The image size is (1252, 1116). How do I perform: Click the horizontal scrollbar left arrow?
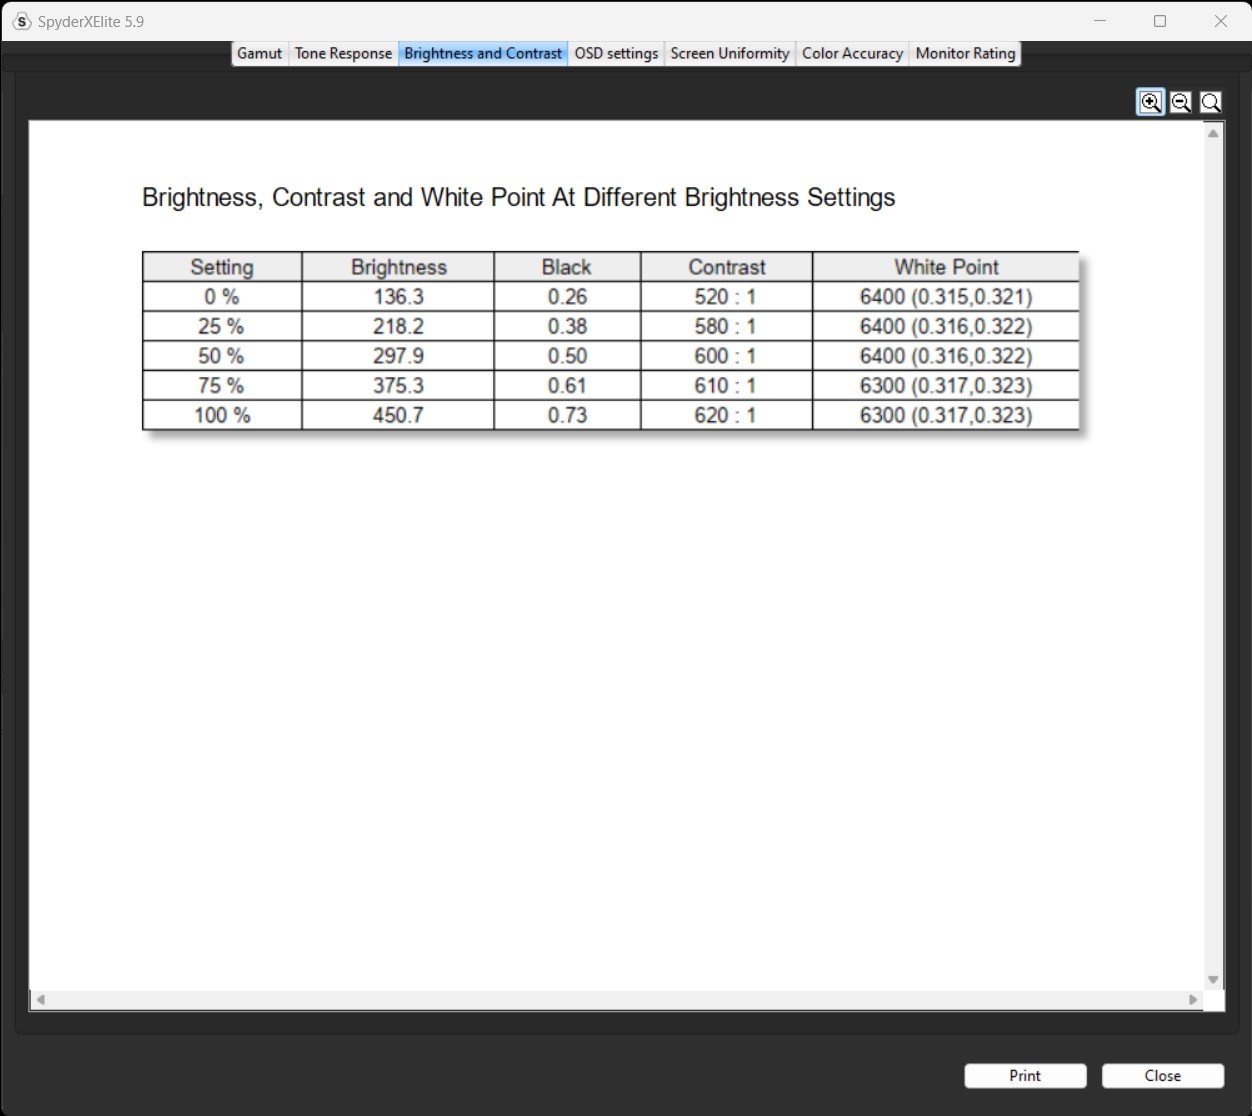(x=40, y=999)
